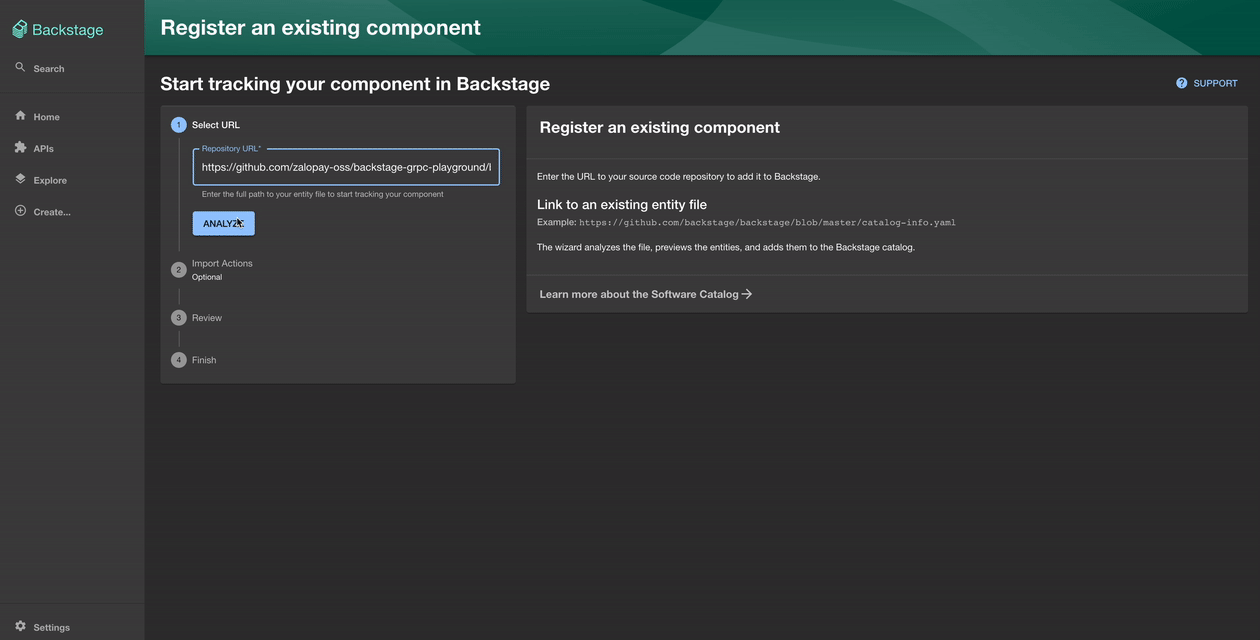Click 'Start tracking your component in Backstage' heading
The height and width of the screenshot is (640, 1260).
355,84
